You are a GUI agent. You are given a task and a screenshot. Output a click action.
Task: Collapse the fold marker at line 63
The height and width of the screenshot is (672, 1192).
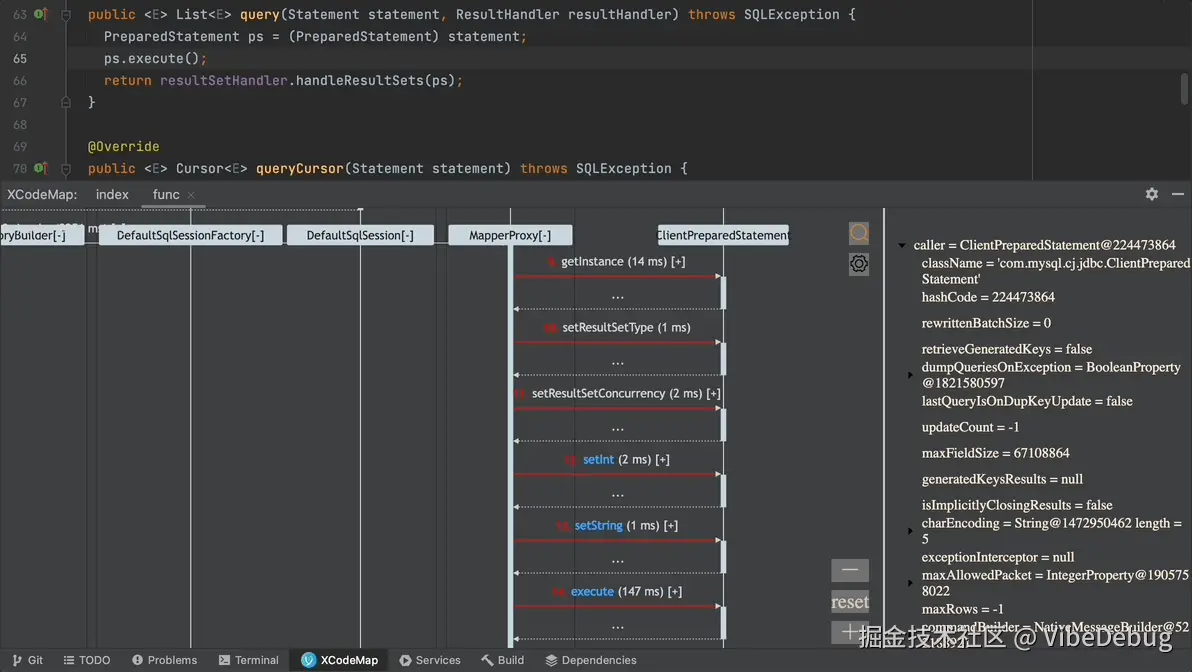tap(66, 14)
